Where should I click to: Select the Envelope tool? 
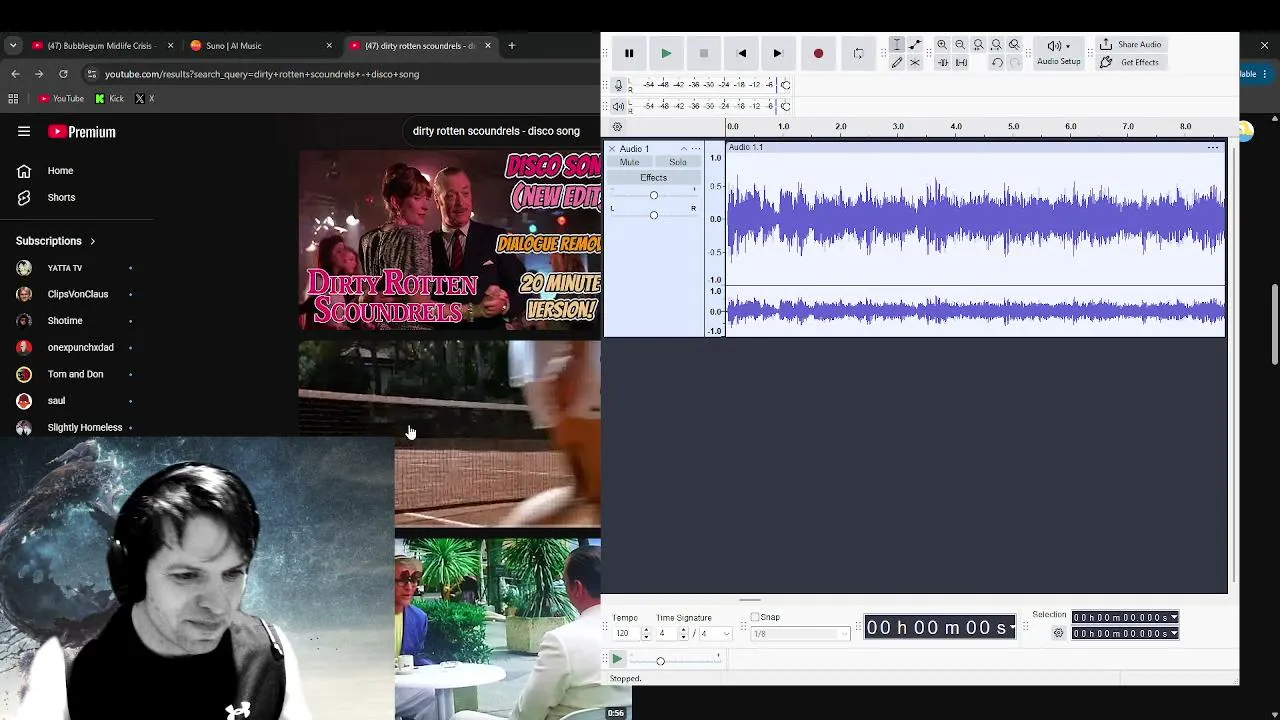(x=915, y=45)
